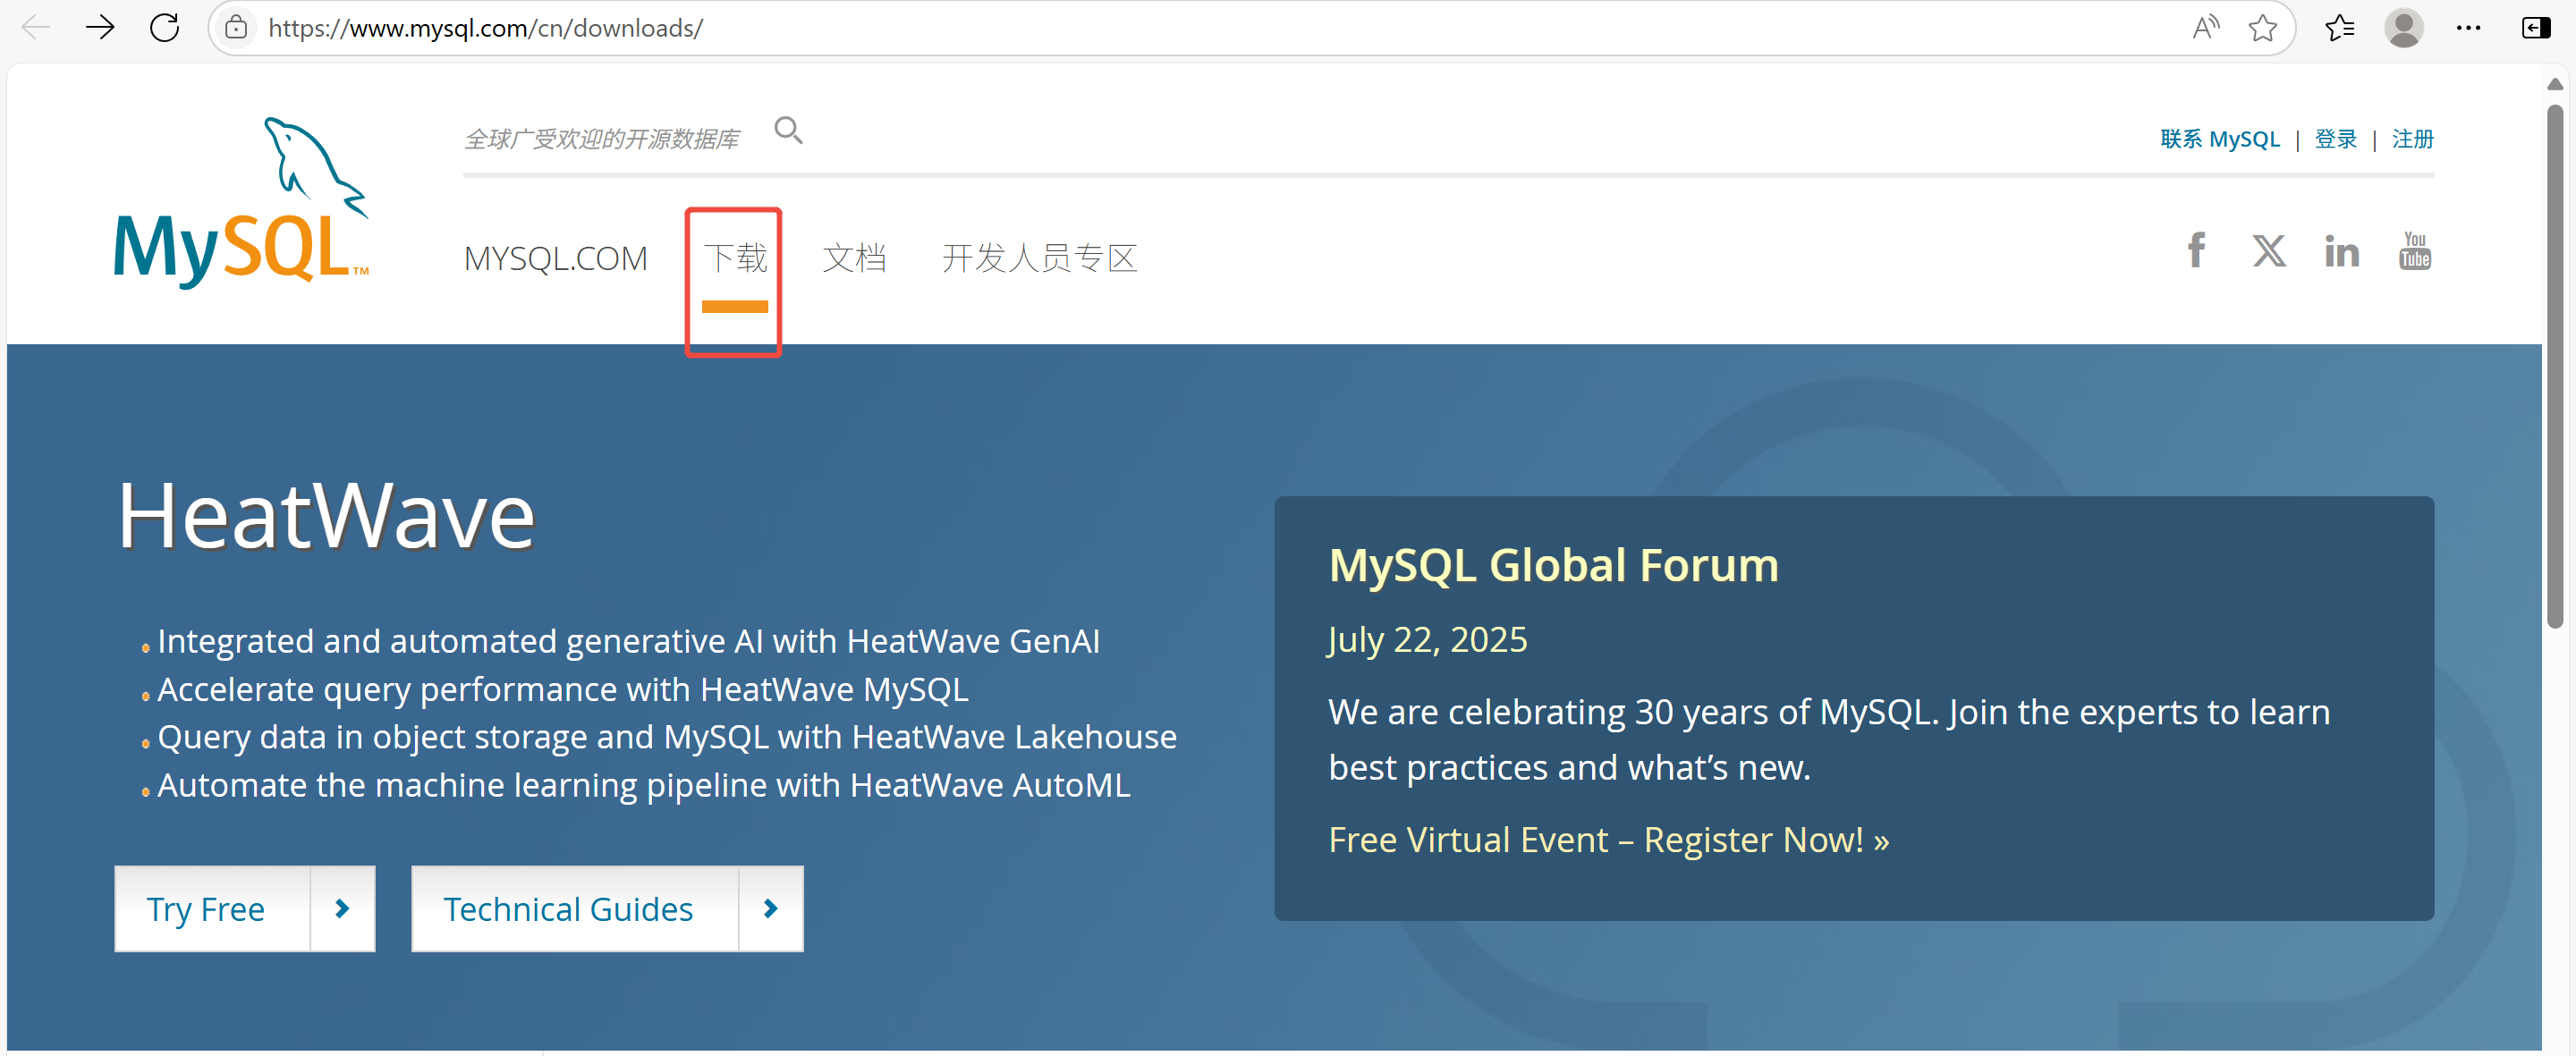The image size is (2576, 1056).
Task: Open the Favorites list icon
Action: [2339, 28]
